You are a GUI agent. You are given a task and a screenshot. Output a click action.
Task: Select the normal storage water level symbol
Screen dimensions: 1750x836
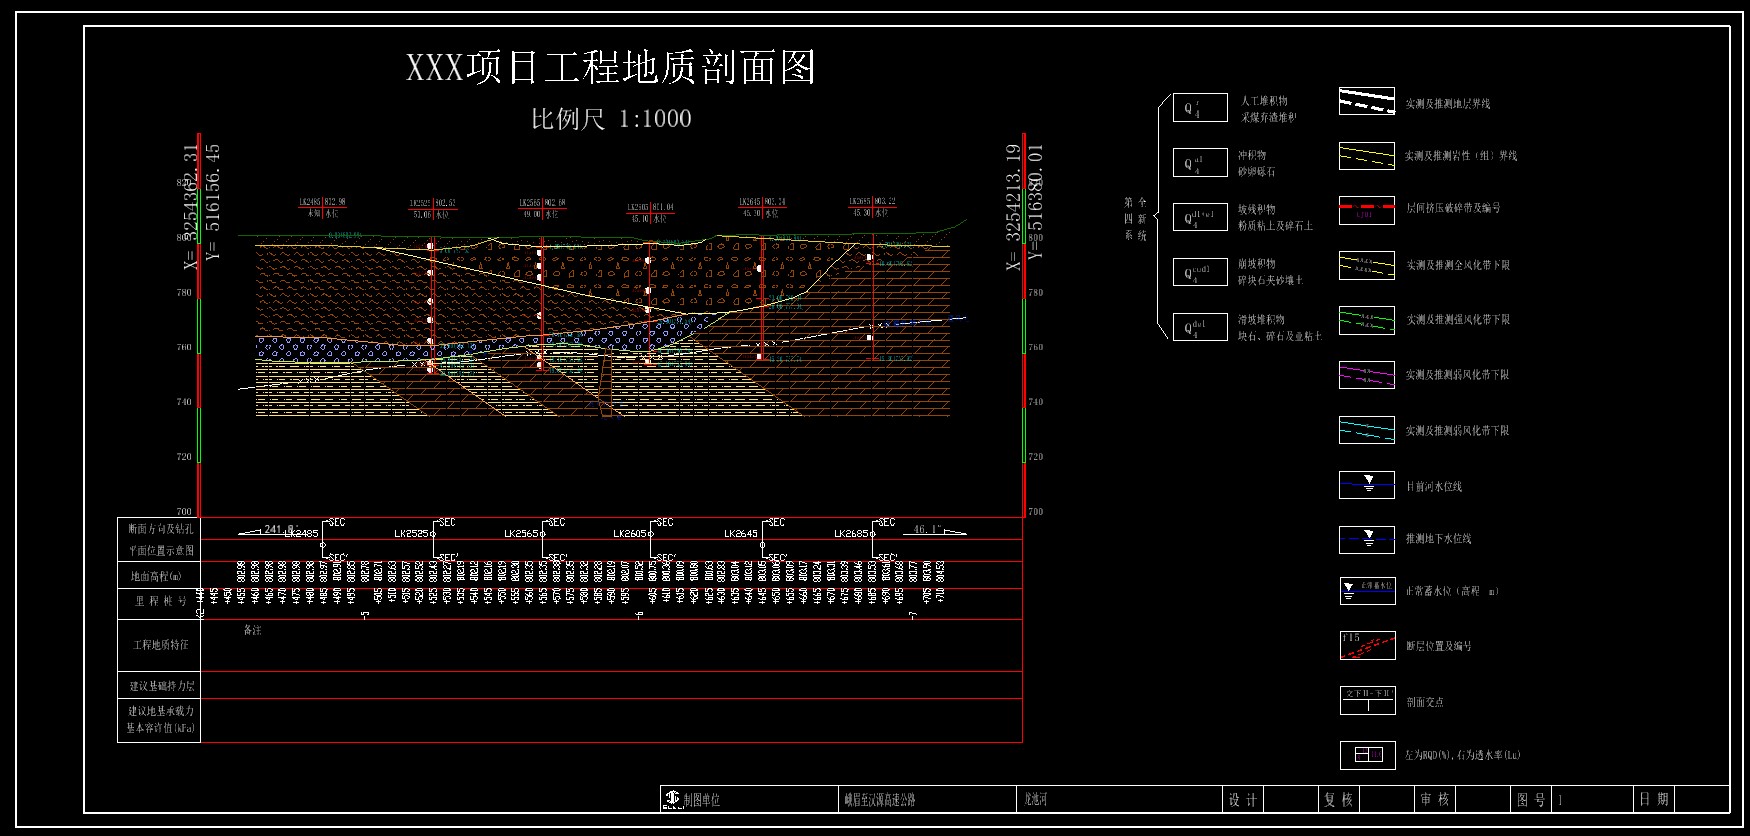click(x=1367, y=591)
